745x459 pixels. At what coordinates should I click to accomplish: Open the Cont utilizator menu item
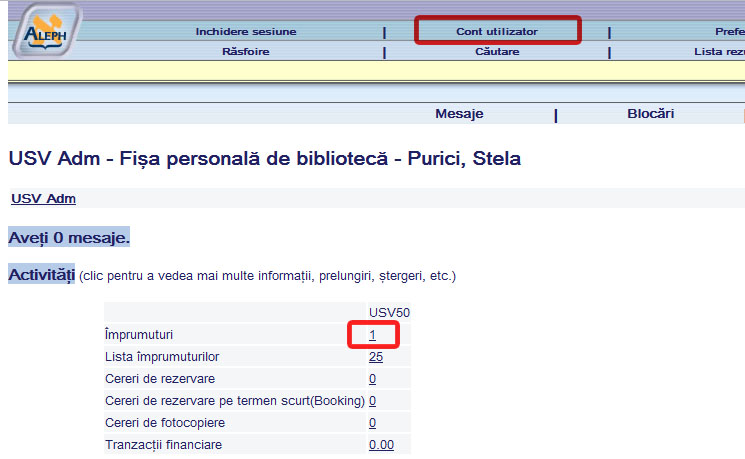pos(497,32)
